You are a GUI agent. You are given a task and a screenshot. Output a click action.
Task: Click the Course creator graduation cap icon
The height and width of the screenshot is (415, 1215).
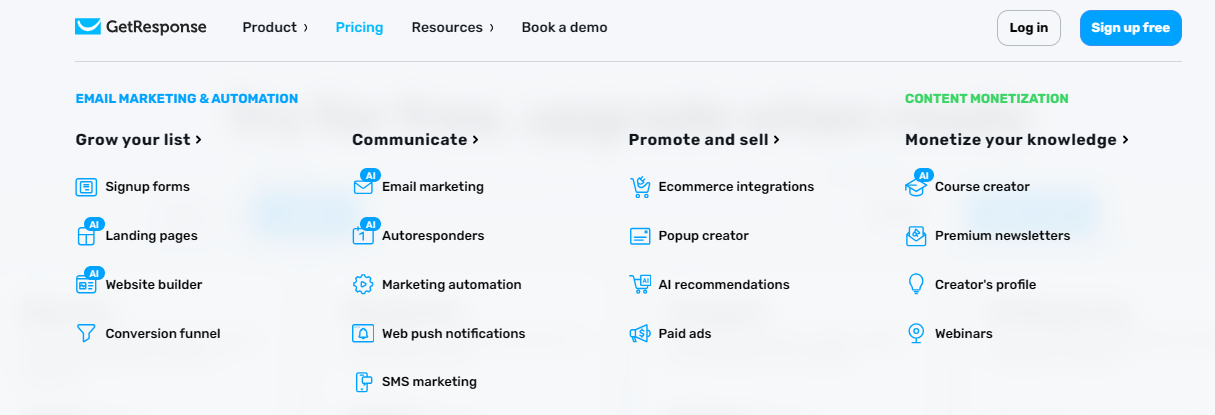[916, 187]
